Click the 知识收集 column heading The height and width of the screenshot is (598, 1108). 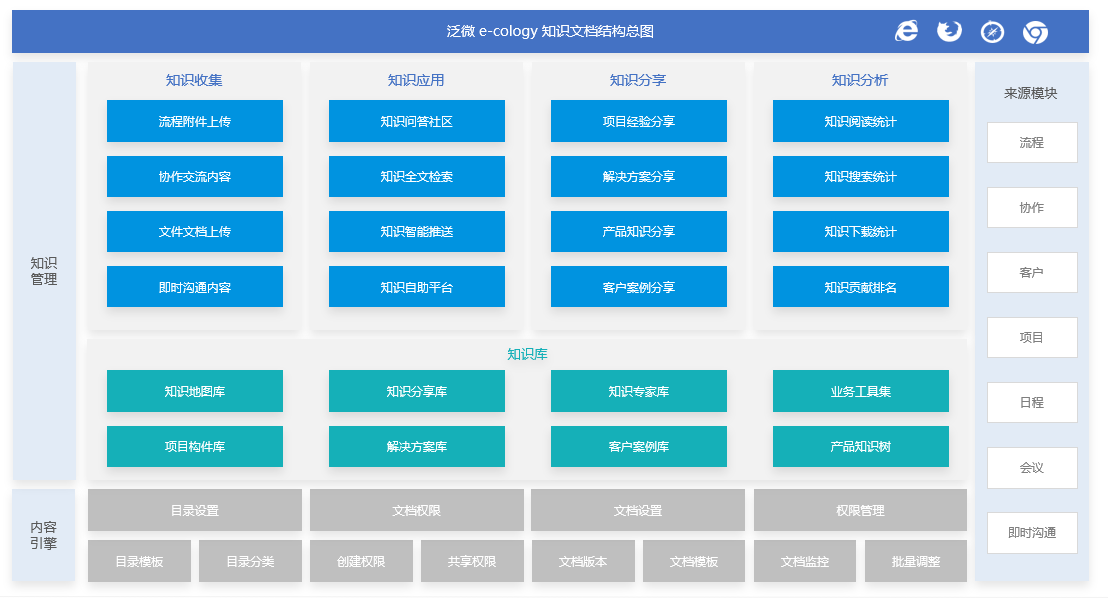click(x=194, y=80)
